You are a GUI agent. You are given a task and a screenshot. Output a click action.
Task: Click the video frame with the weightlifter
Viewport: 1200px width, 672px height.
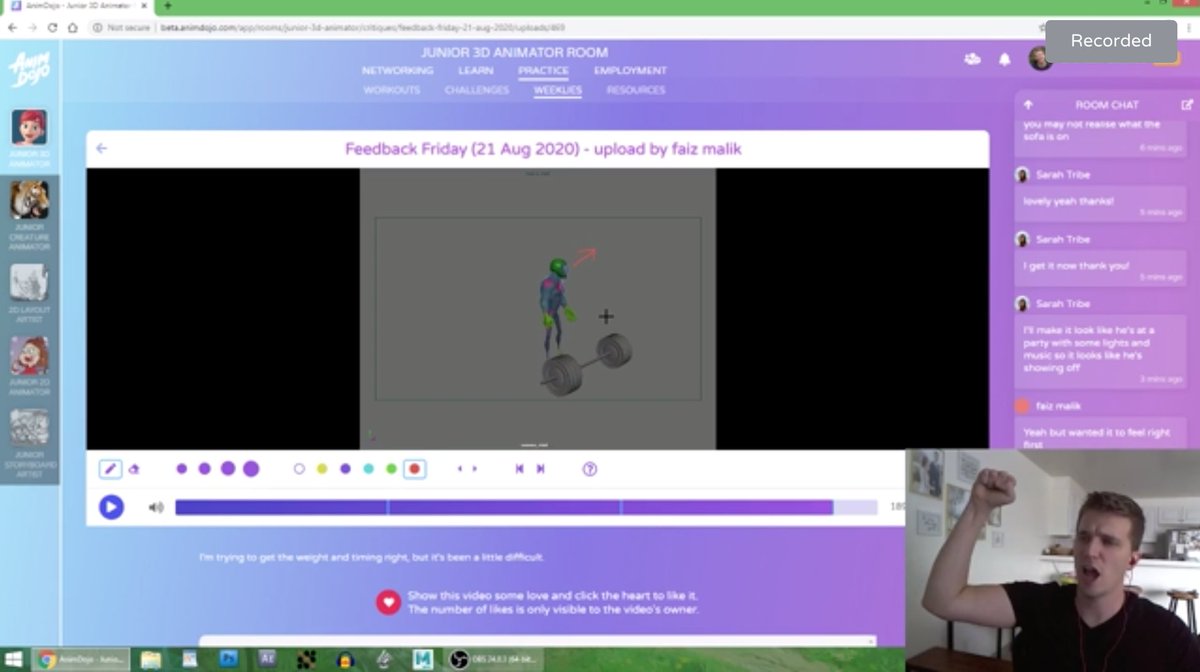pos(538,308)
